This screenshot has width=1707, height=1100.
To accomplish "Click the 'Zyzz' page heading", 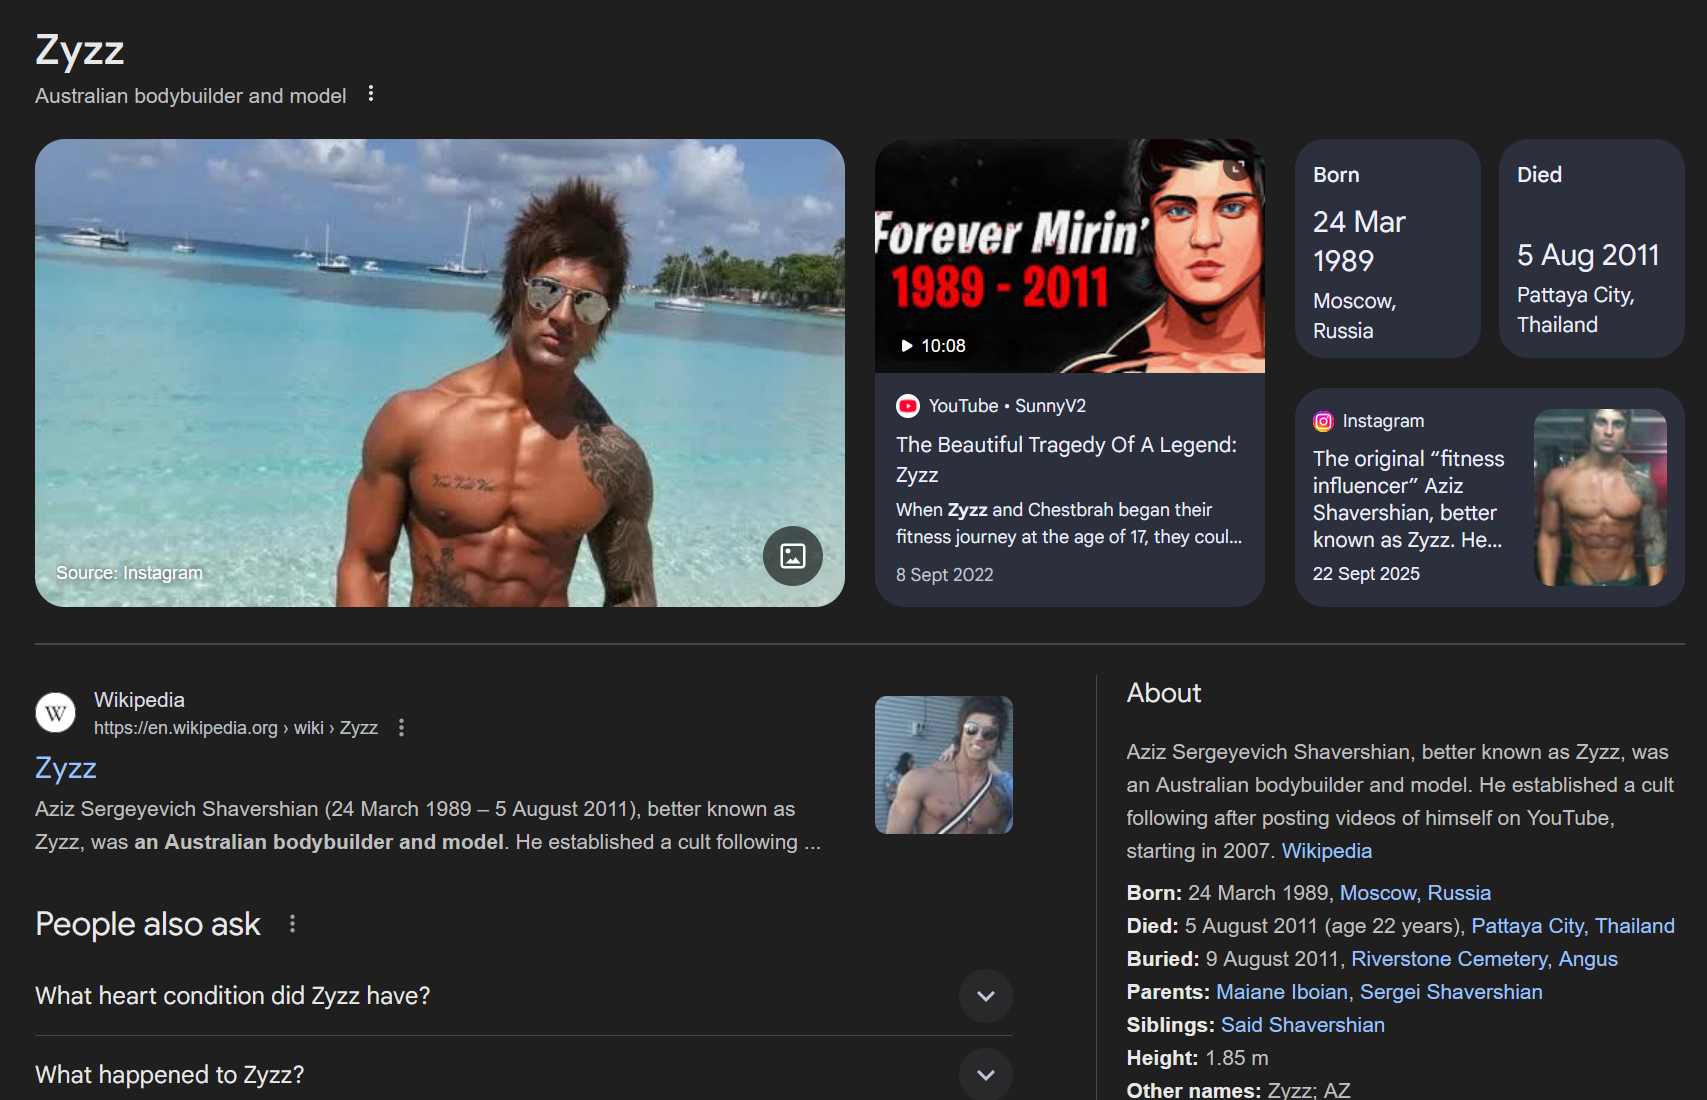I will [80, 50].
